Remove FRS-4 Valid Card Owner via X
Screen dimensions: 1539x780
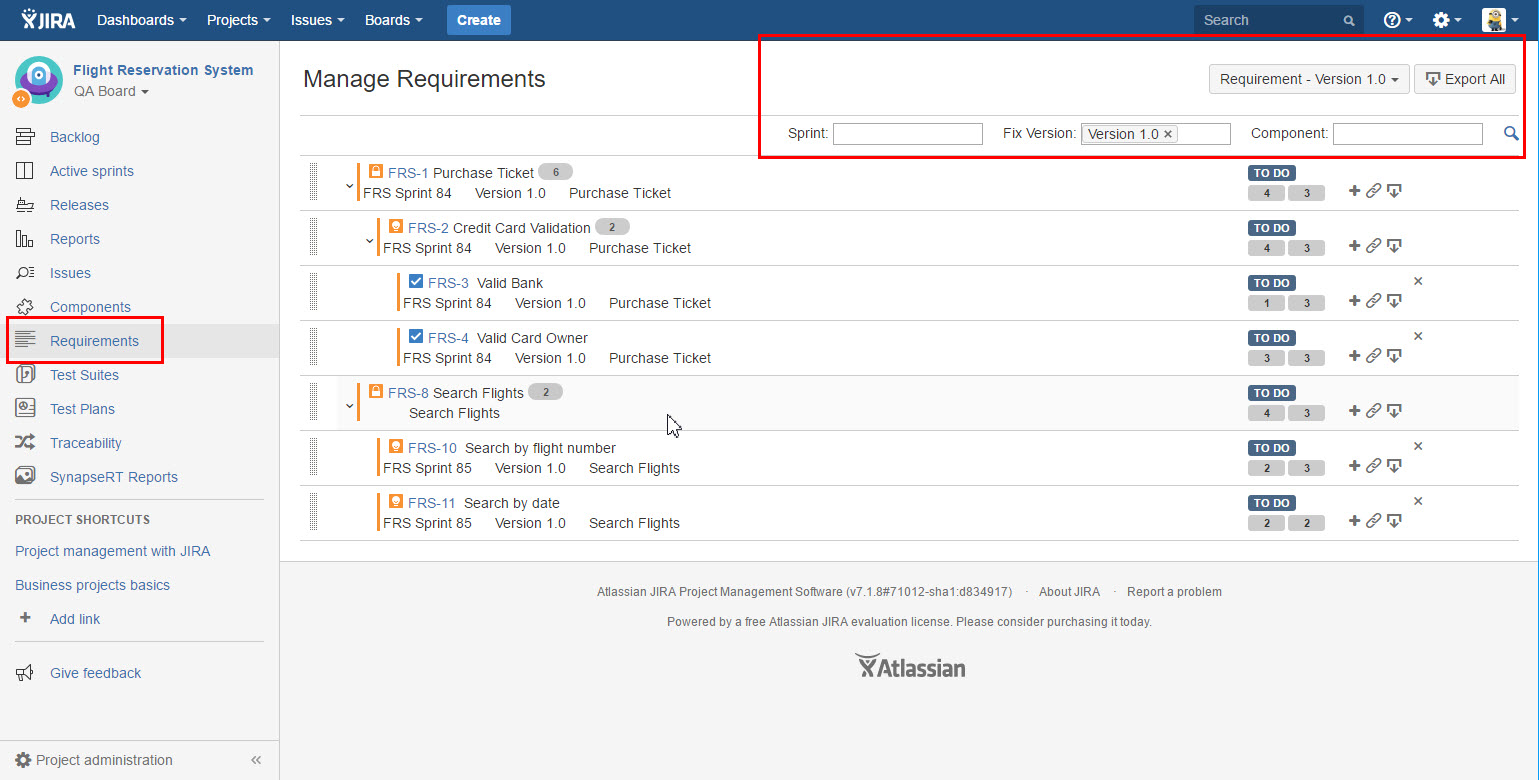(x=1418, y=336)
